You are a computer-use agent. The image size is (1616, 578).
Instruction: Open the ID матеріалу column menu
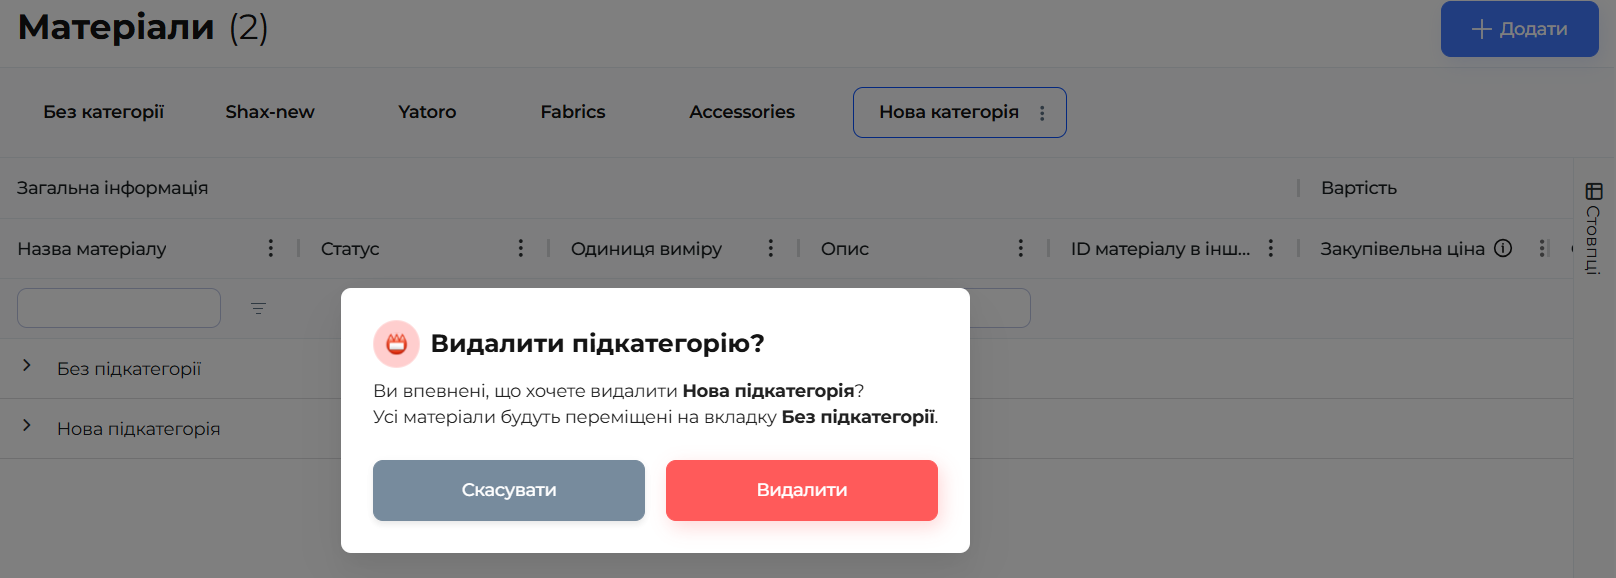tap(1270, 248)
